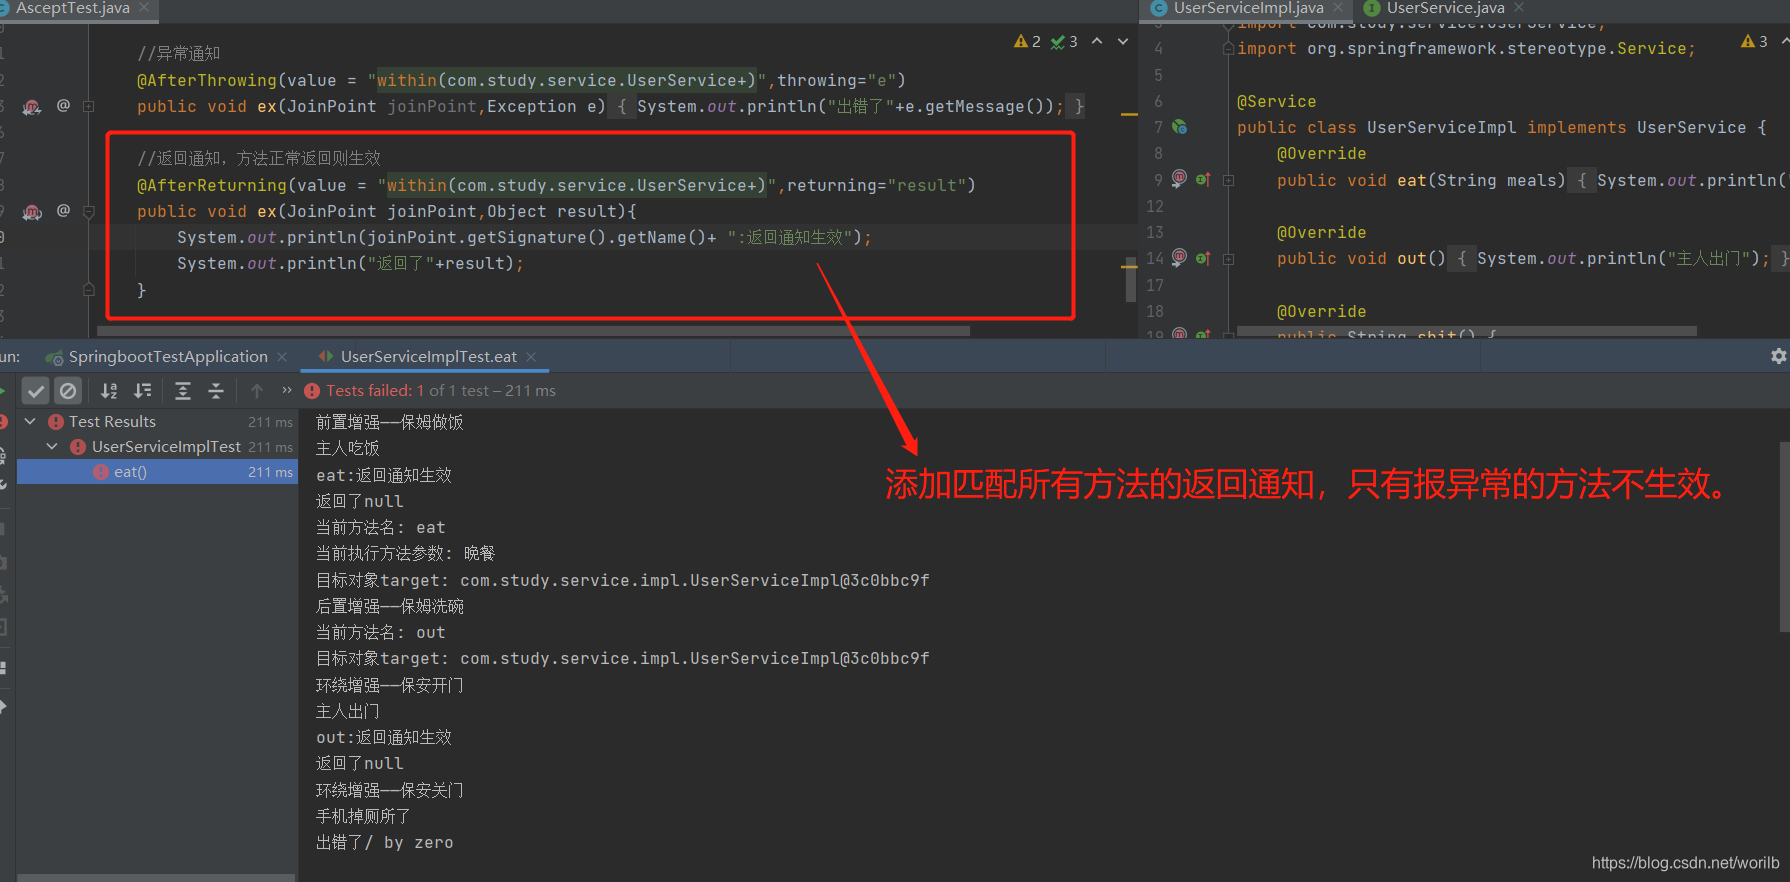Collapse import block in UserServiceImpl editor
This screenshot has width=1790, height=882.
pyautogui.click(x=1228, y=49)
